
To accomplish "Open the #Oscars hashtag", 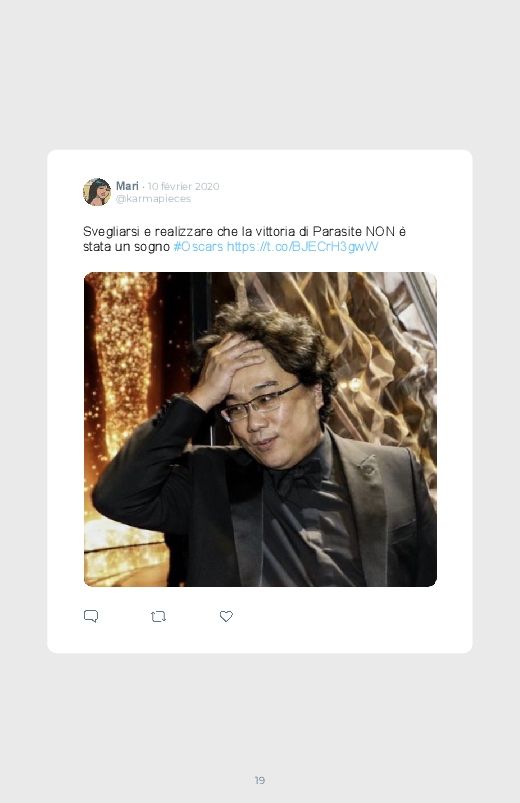I will coord(198,247).
